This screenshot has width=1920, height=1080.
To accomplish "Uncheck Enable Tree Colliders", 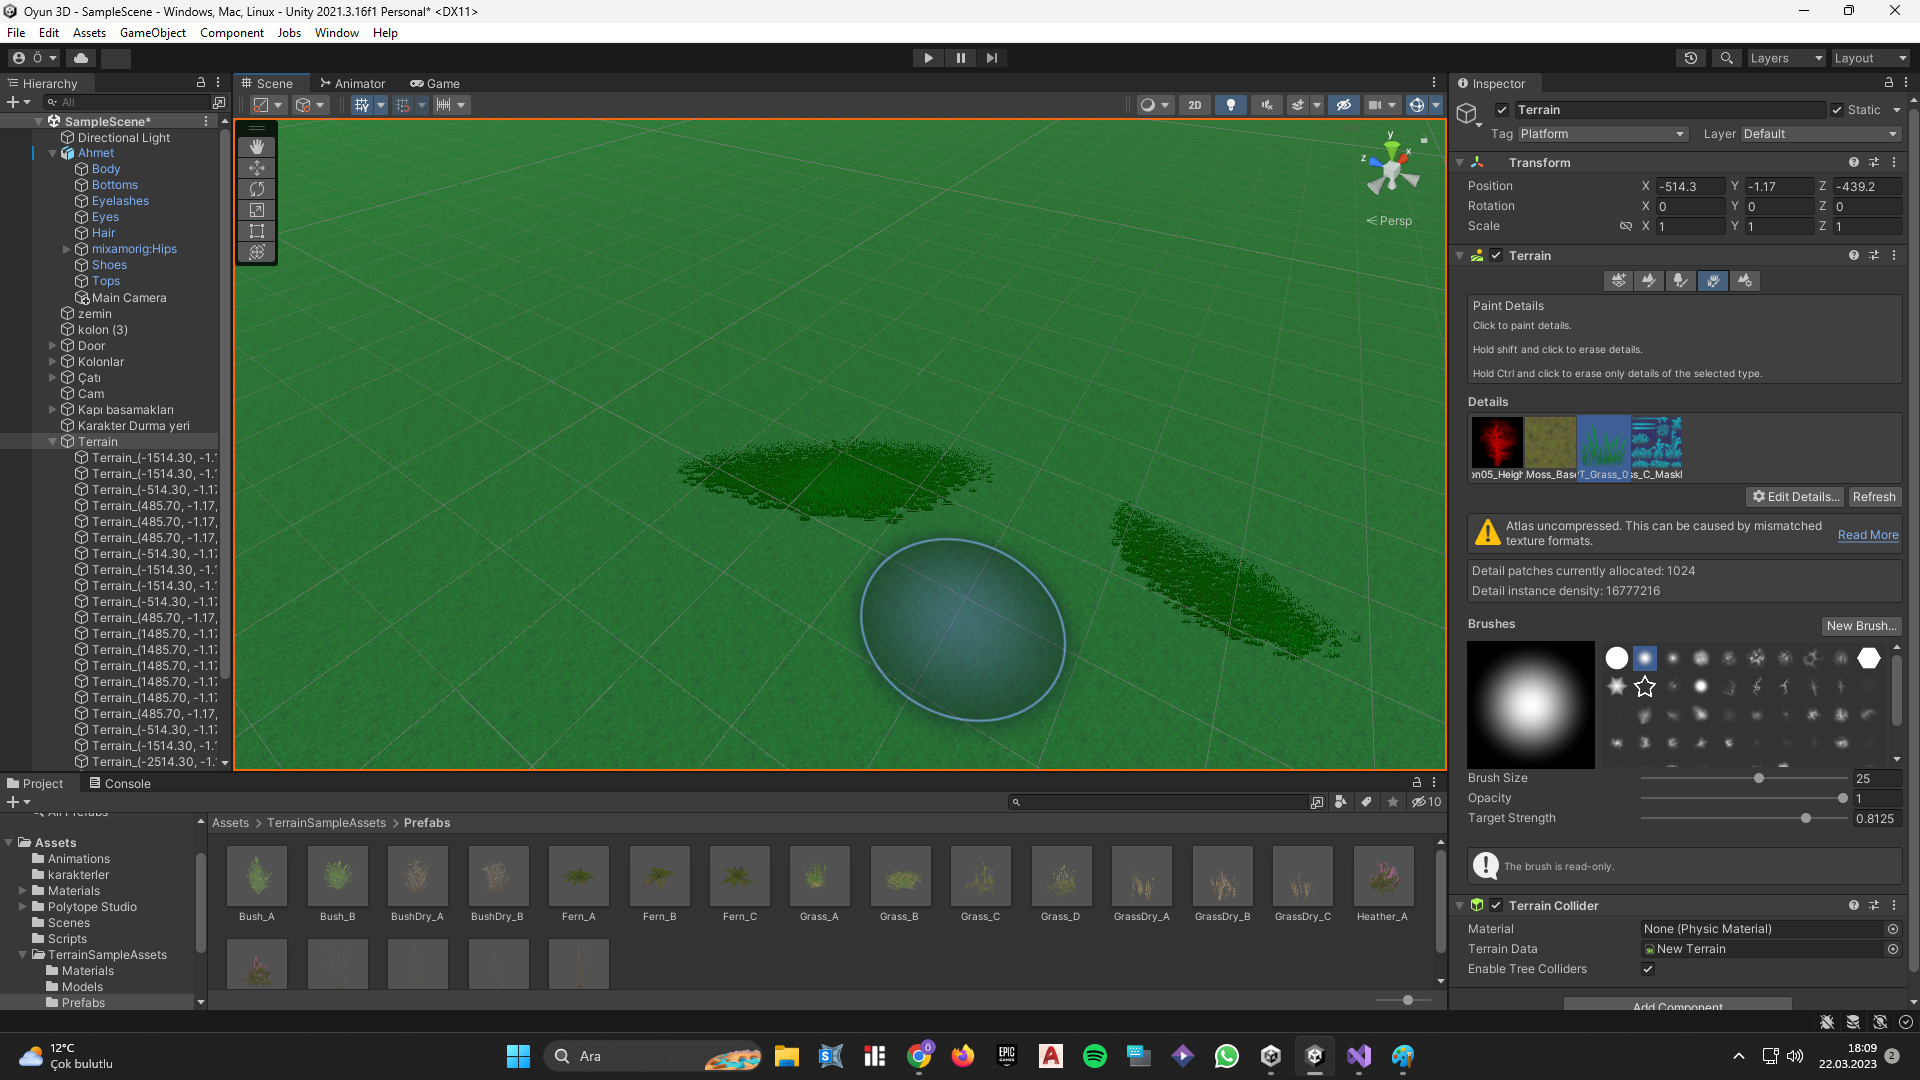I will click(x=1648, y=969).
